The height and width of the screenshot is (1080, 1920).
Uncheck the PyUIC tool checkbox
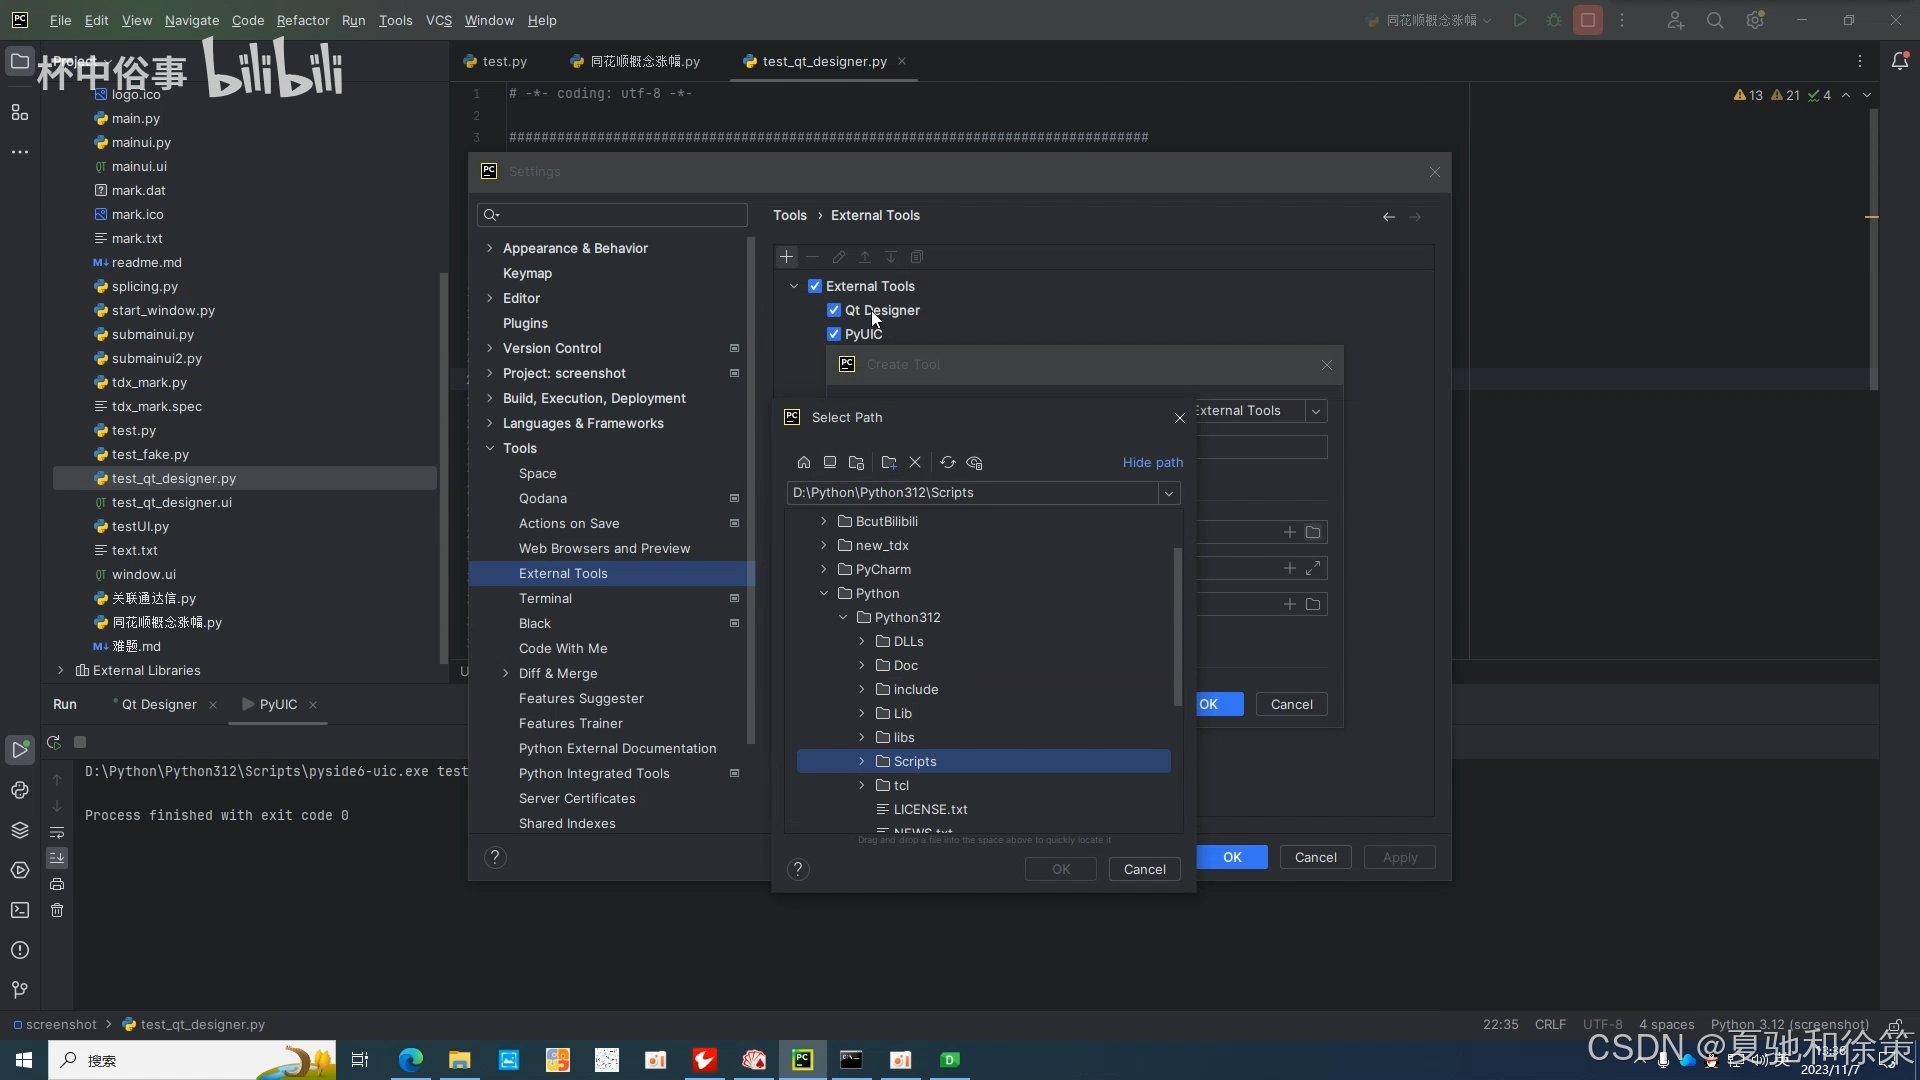pyautogui.click(x=834, y=334)
